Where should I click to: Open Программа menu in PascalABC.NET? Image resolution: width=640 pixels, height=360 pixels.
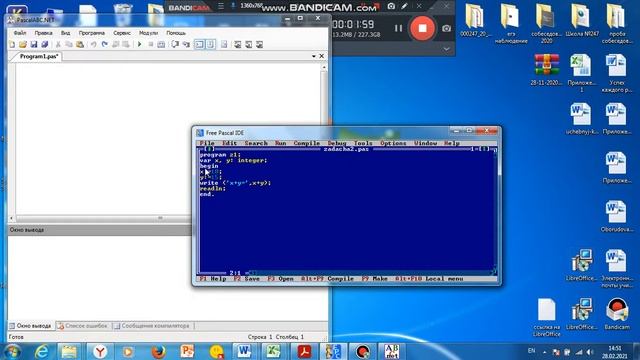(x=91, y=33)
